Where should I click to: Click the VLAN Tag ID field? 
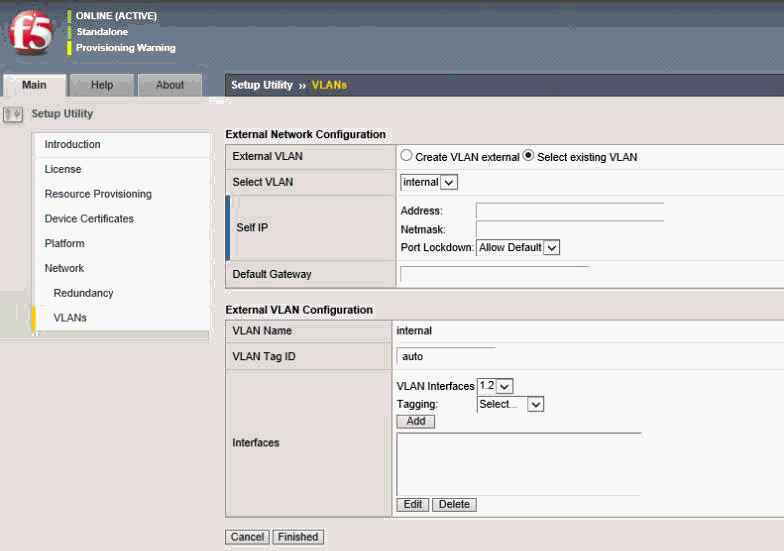tap(446, 356)
